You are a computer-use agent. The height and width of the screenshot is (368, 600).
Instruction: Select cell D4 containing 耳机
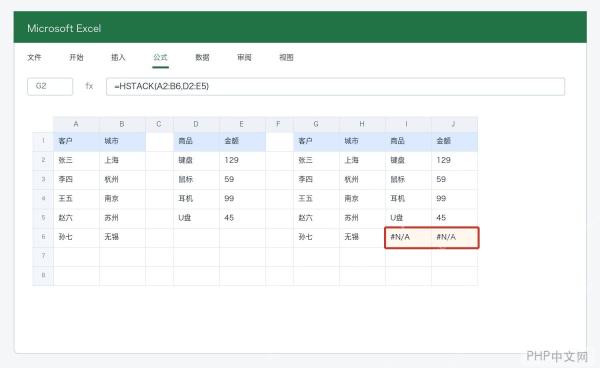196,199
